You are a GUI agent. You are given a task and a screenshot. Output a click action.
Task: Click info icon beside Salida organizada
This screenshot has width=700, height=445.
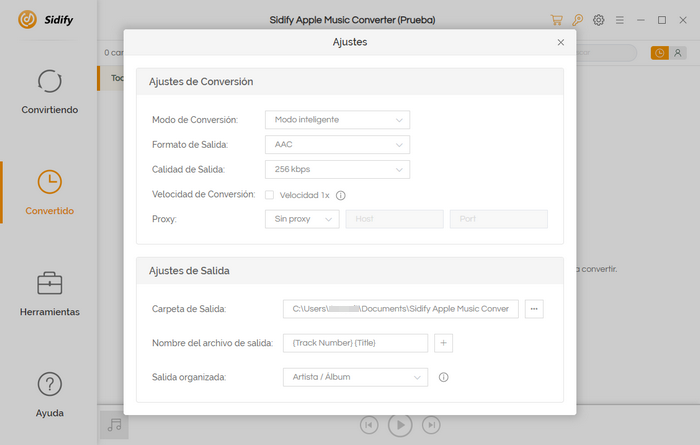pyautogui.click(x=443, y=377)
